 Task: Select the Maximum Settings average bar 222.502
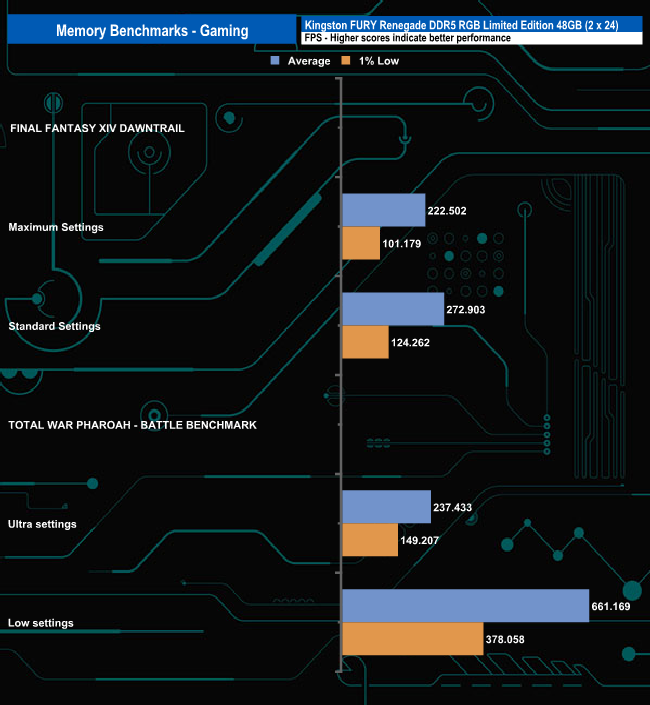[x=384, y=210]
